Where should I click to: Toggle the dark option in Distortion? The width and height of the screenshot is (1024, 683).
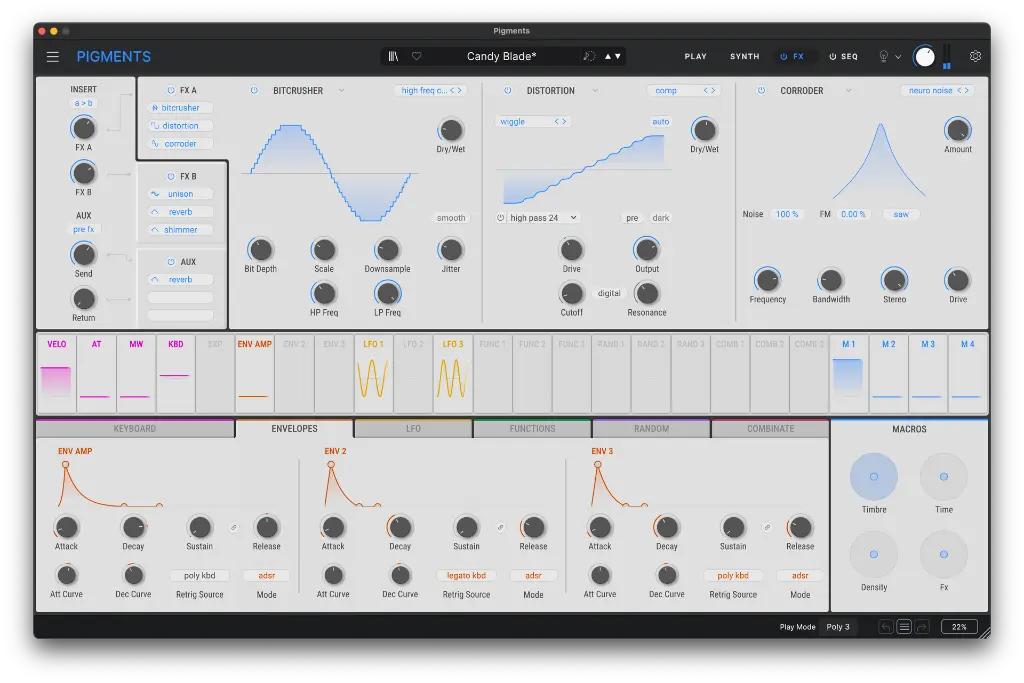point(660,218)
